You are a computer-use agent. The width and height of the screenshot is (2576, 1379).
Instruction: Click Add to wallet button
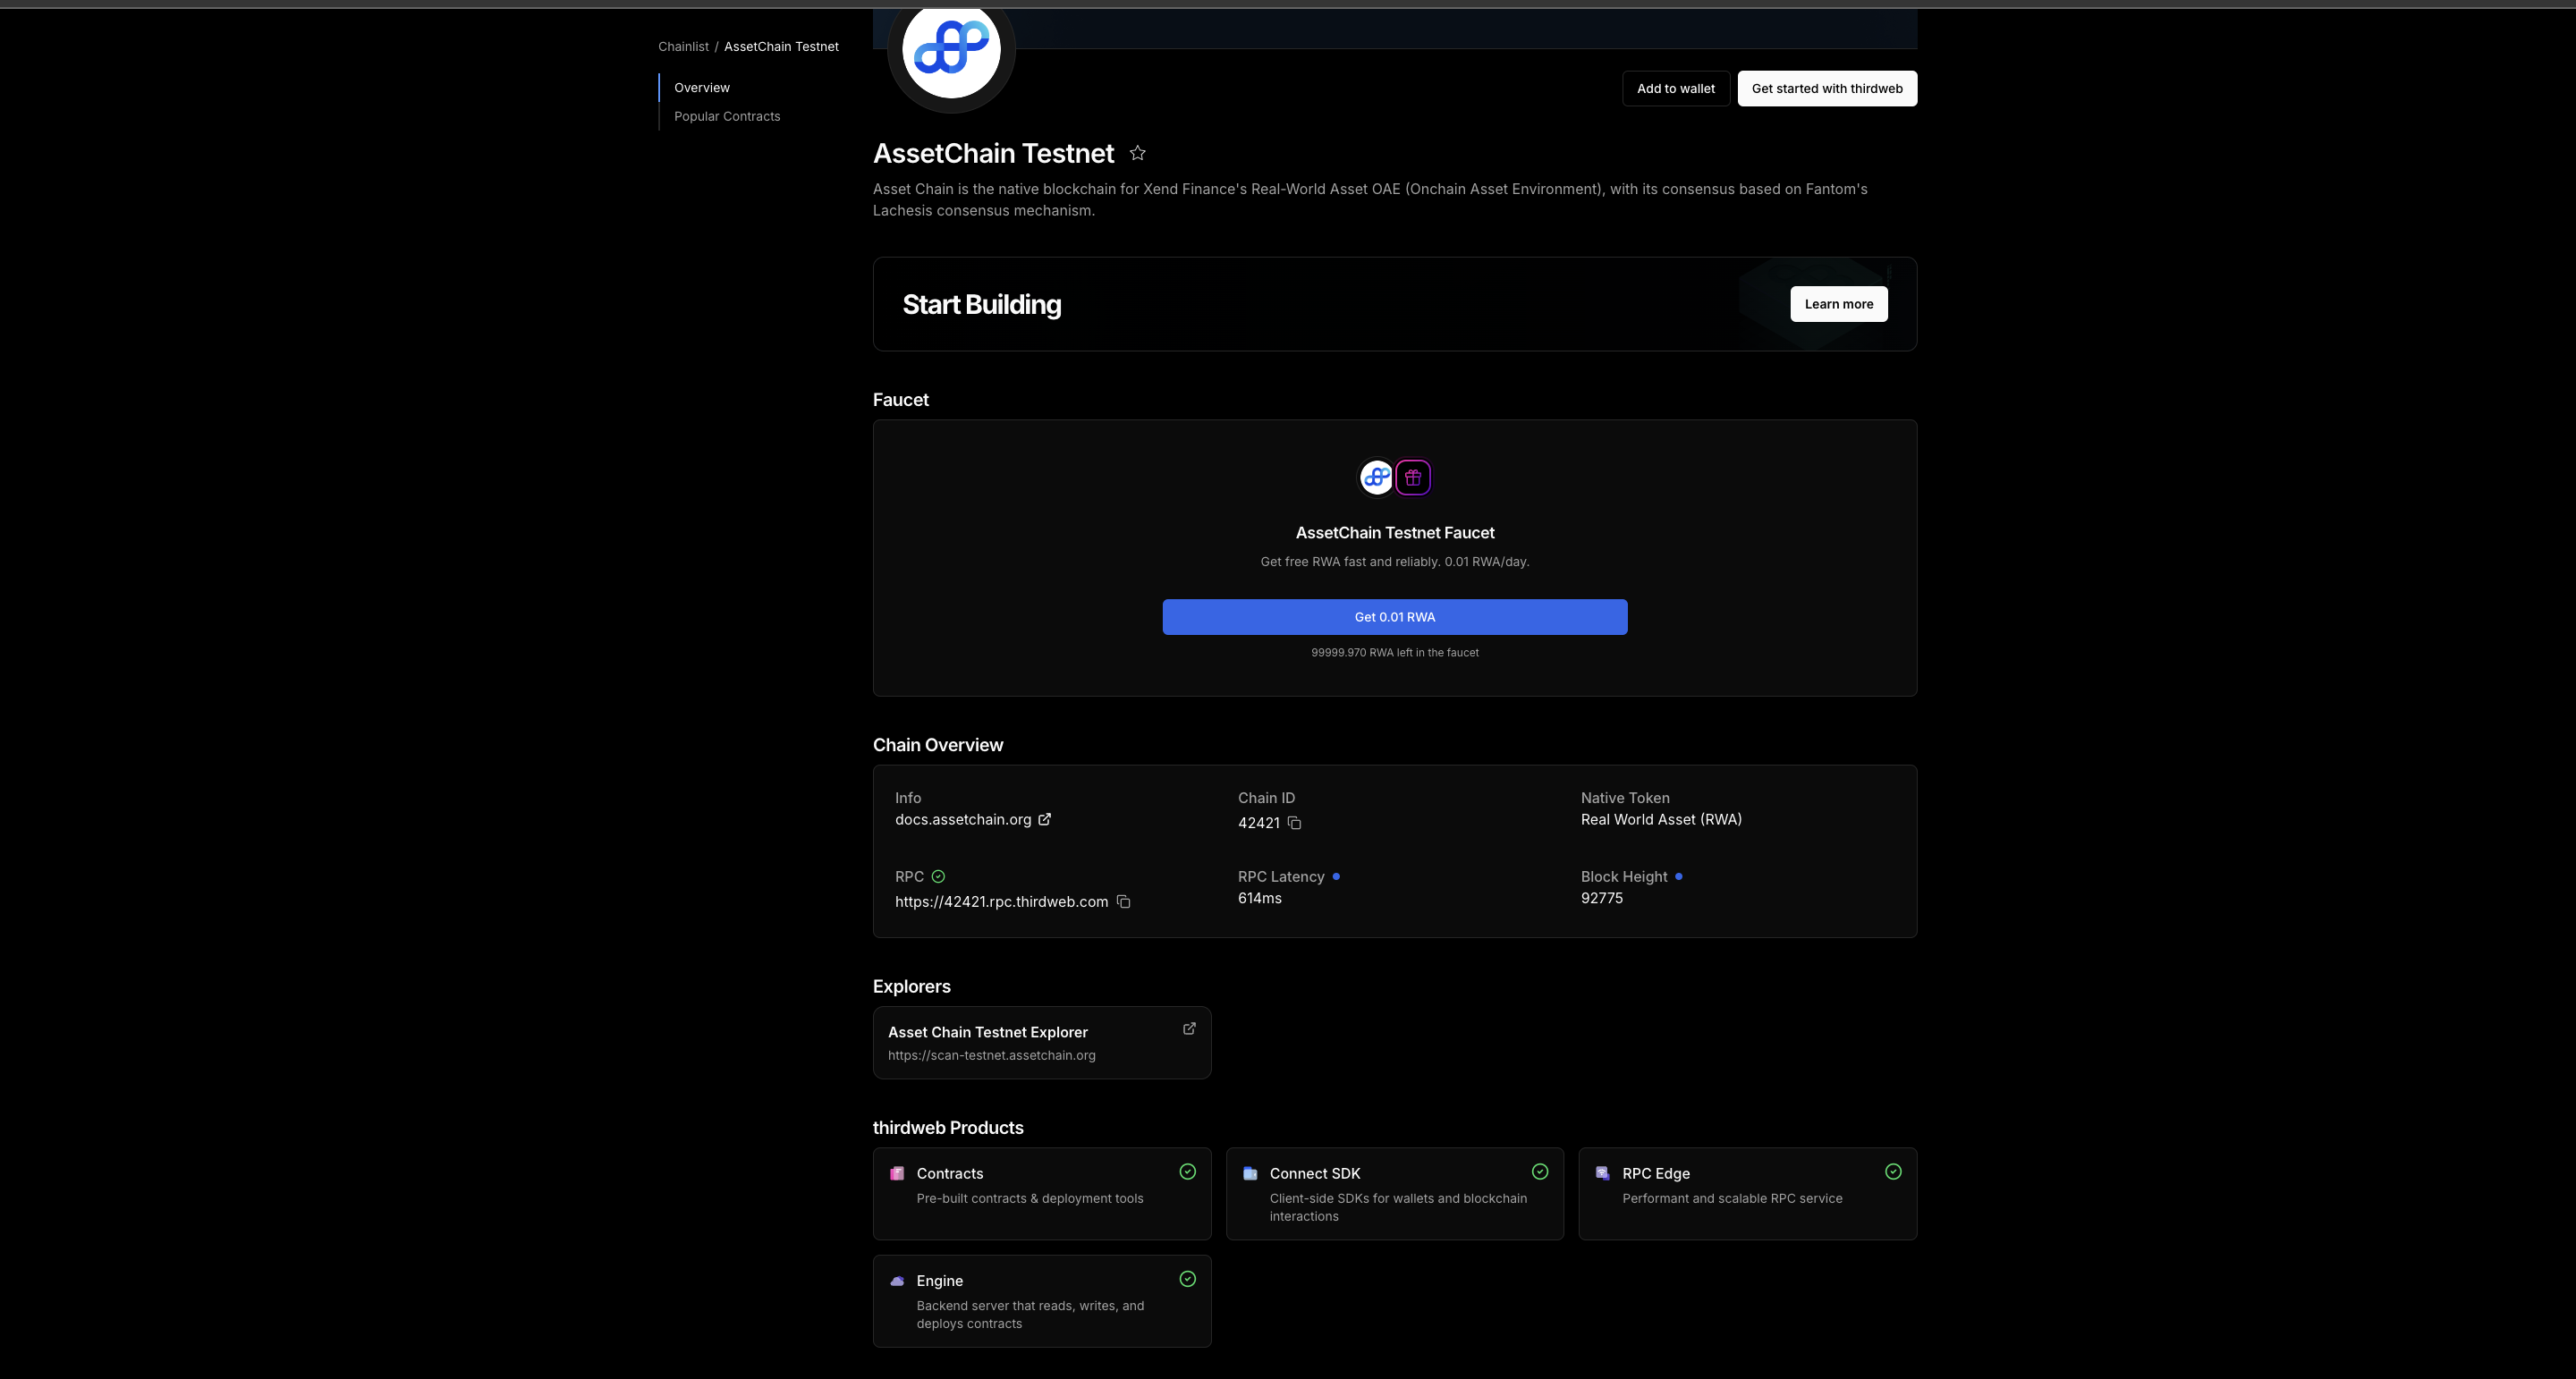1675,89
